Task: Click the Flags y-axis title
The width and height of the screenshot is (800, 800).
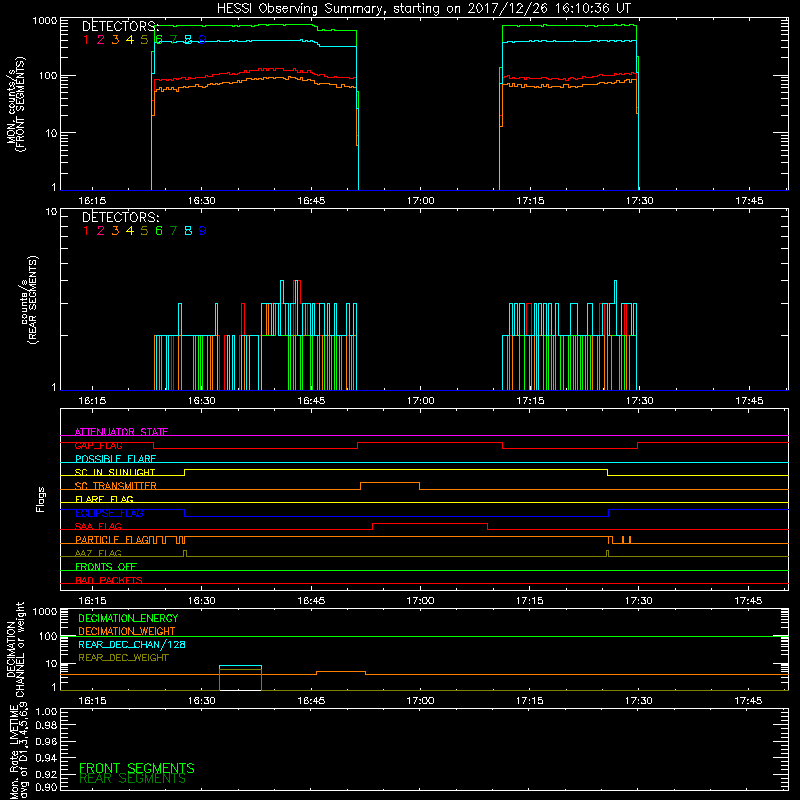Action: [41, 499]
